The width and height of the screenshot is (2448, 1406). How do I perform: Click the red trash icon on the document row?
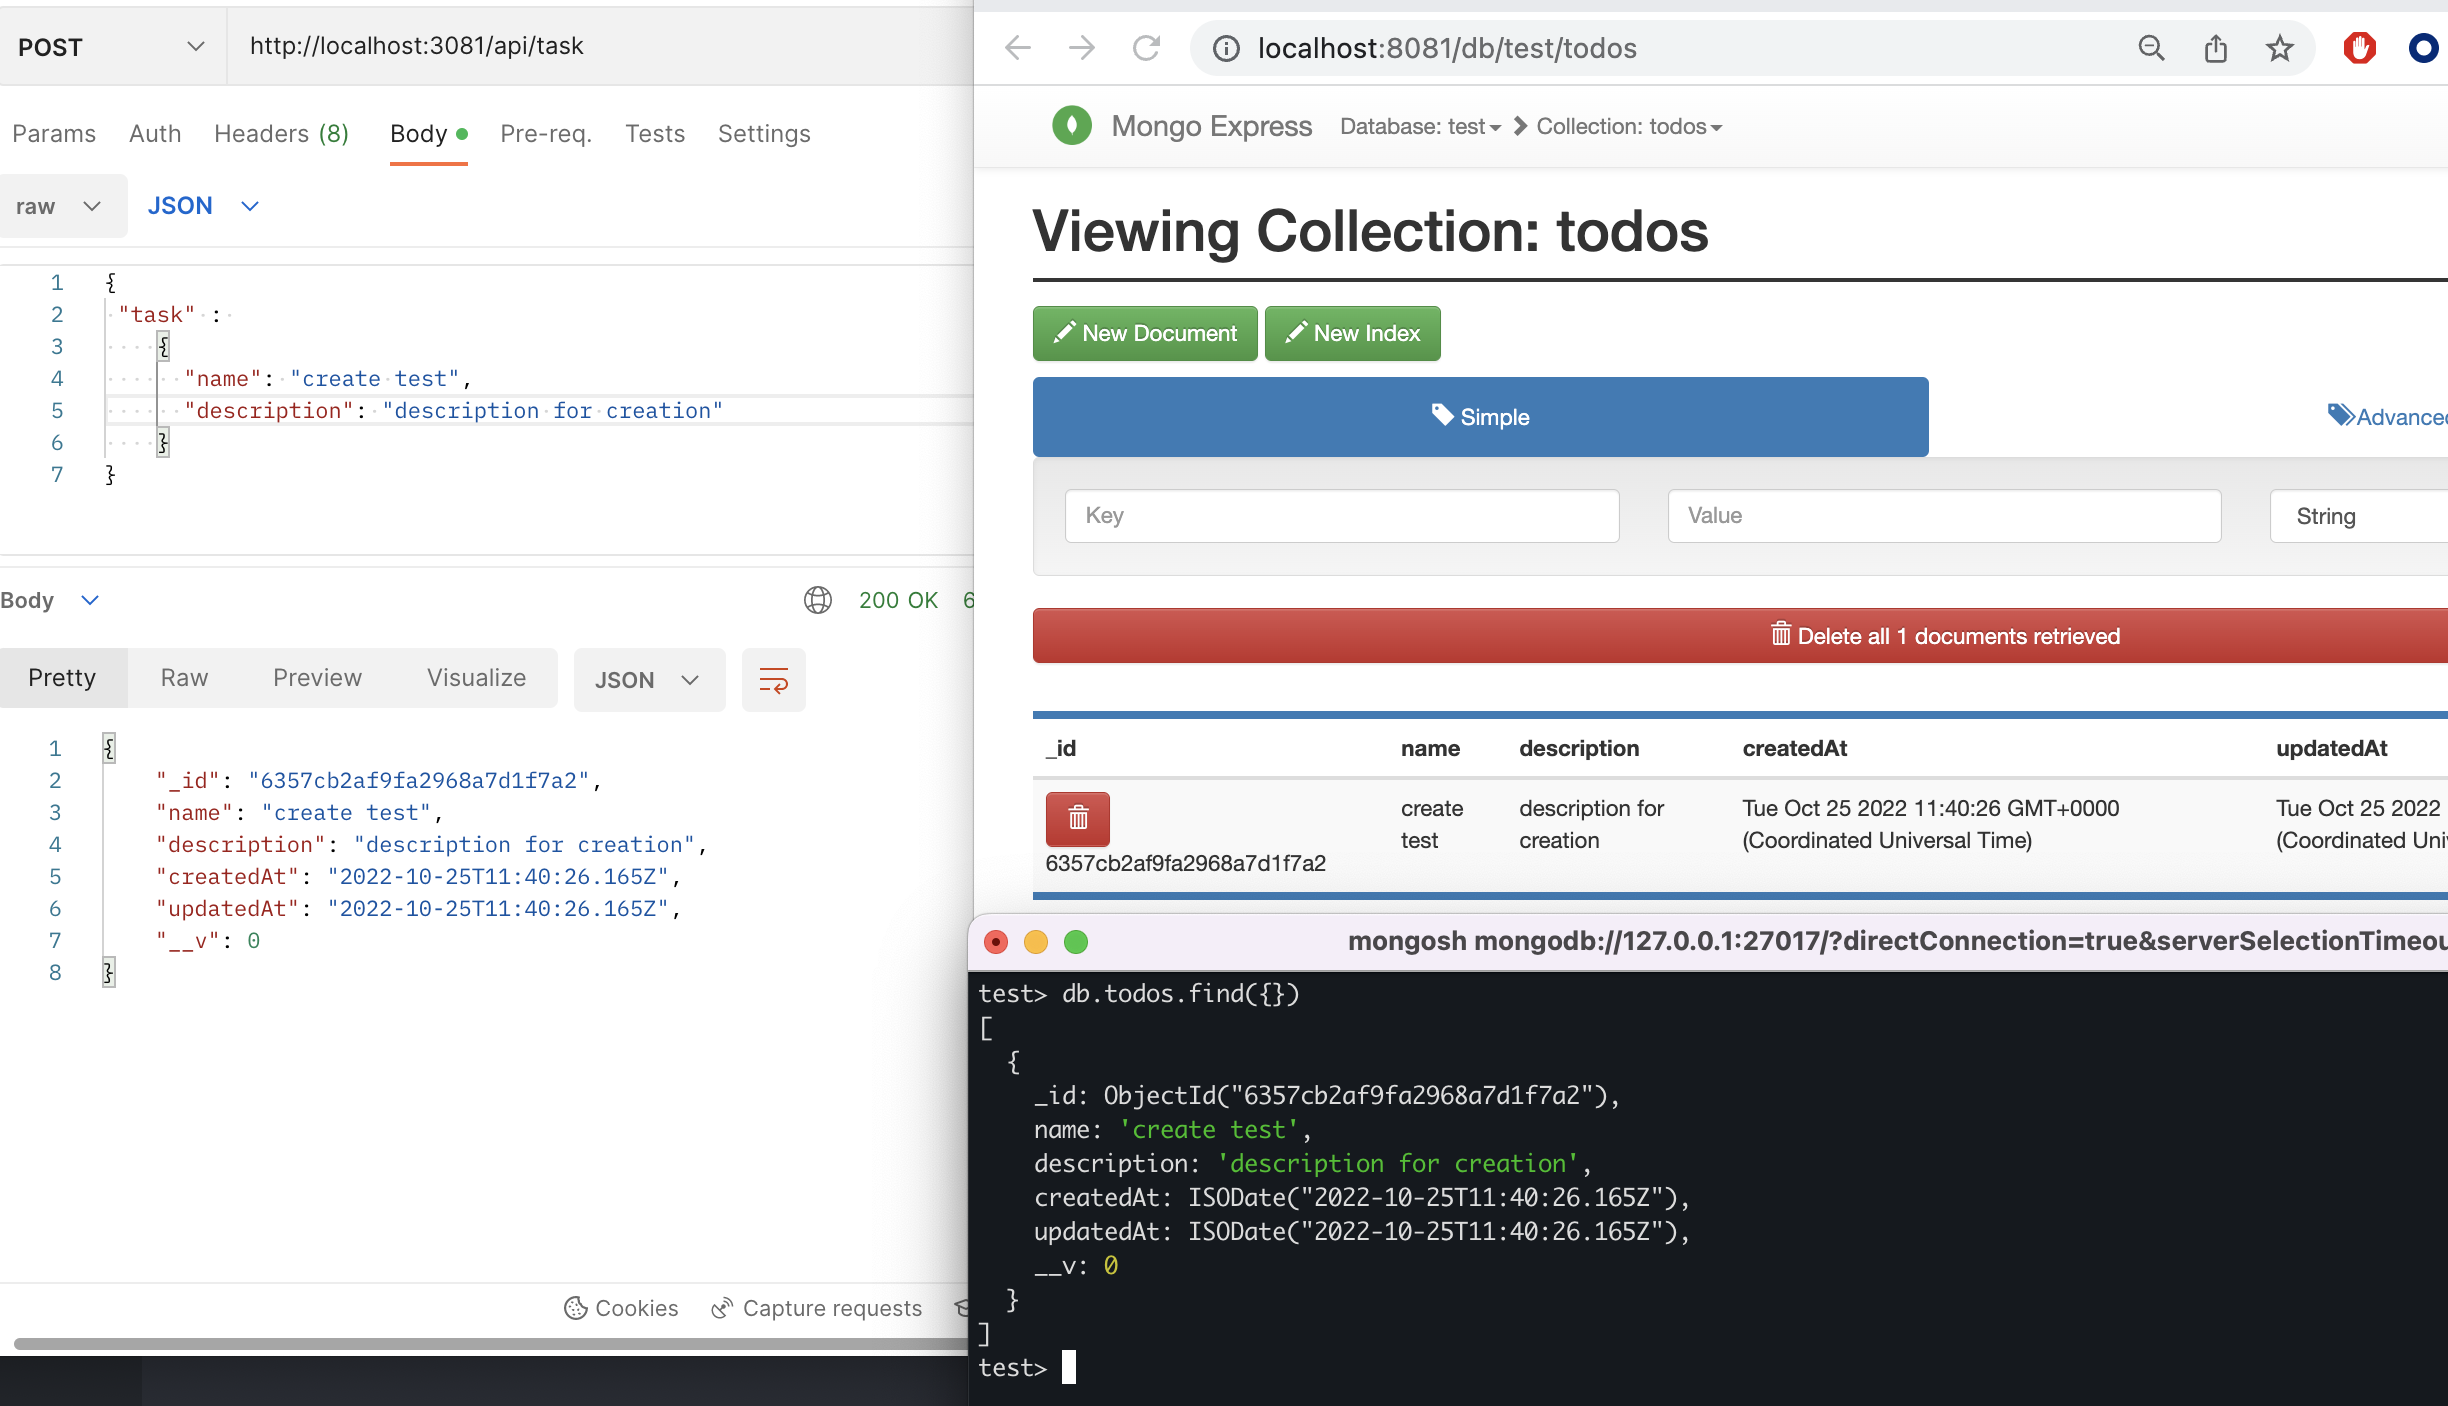1077,819
